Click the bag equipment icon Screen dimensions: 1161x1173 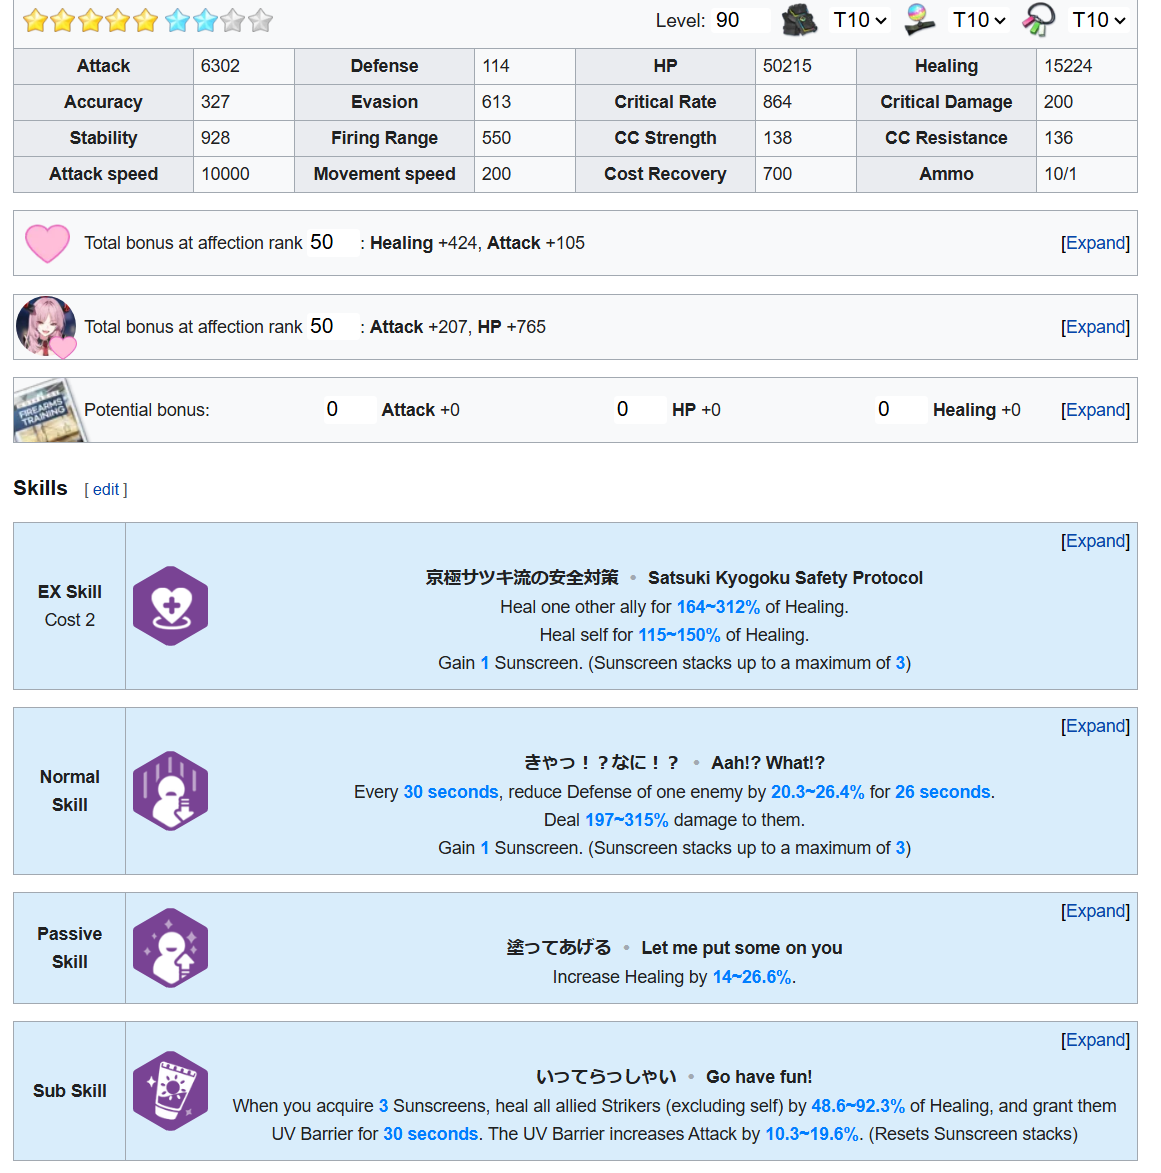[800, 20]
